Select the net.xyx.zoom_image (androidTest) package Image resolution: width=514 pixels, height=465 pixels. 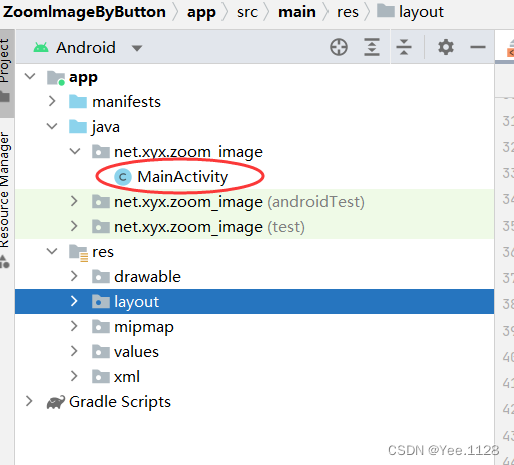click(239, 202)
